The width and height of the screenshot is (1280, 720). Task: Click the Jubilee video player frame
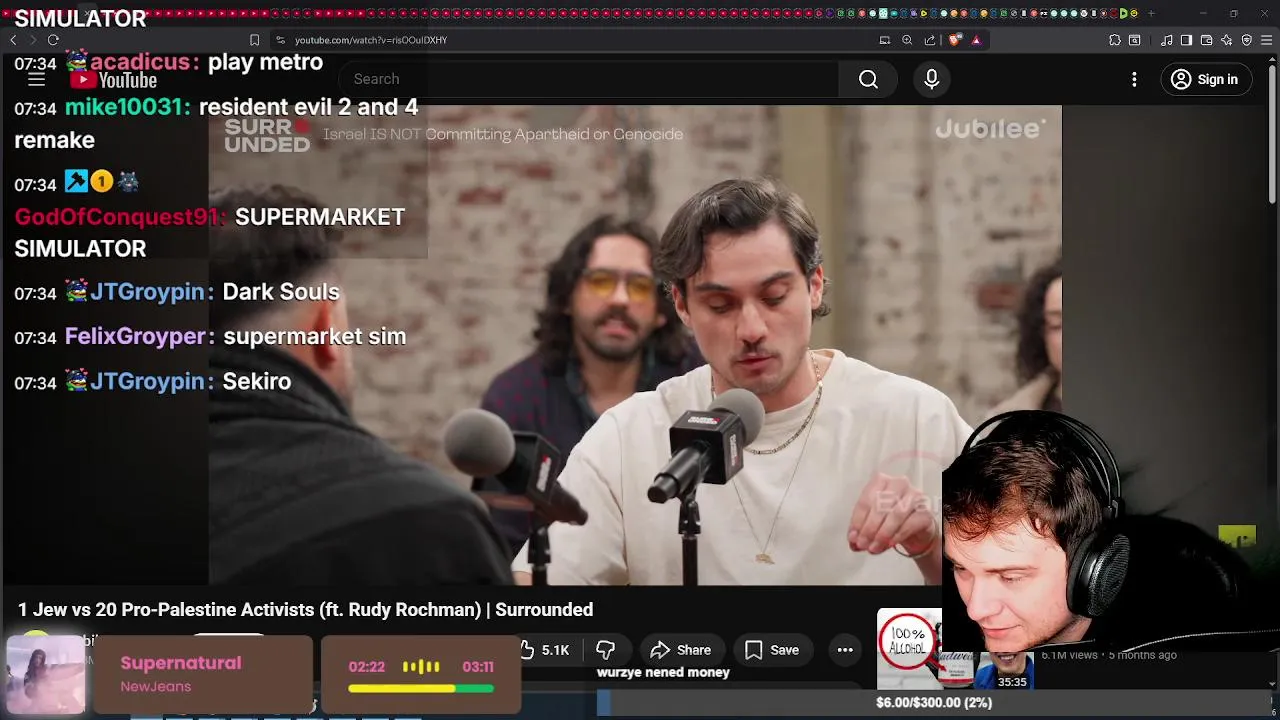[635, 345]
